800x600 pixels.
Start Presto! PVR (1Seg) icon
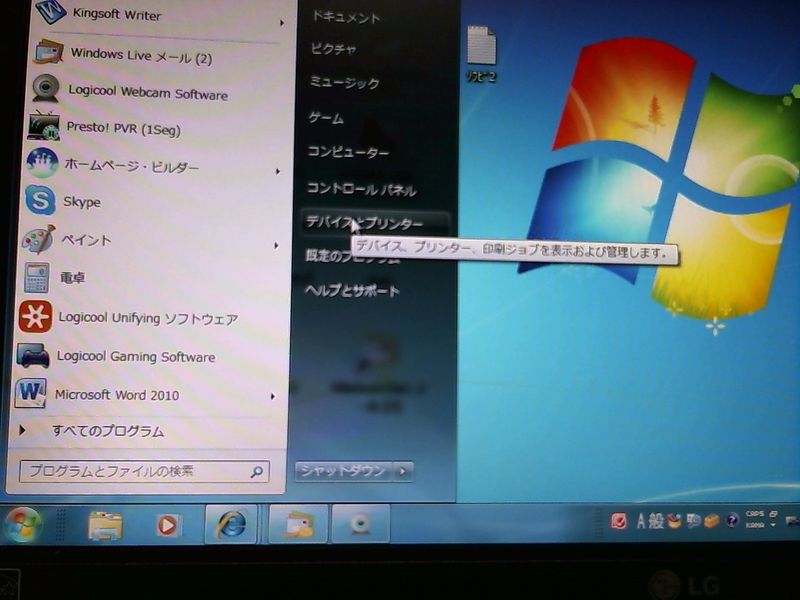44,125
